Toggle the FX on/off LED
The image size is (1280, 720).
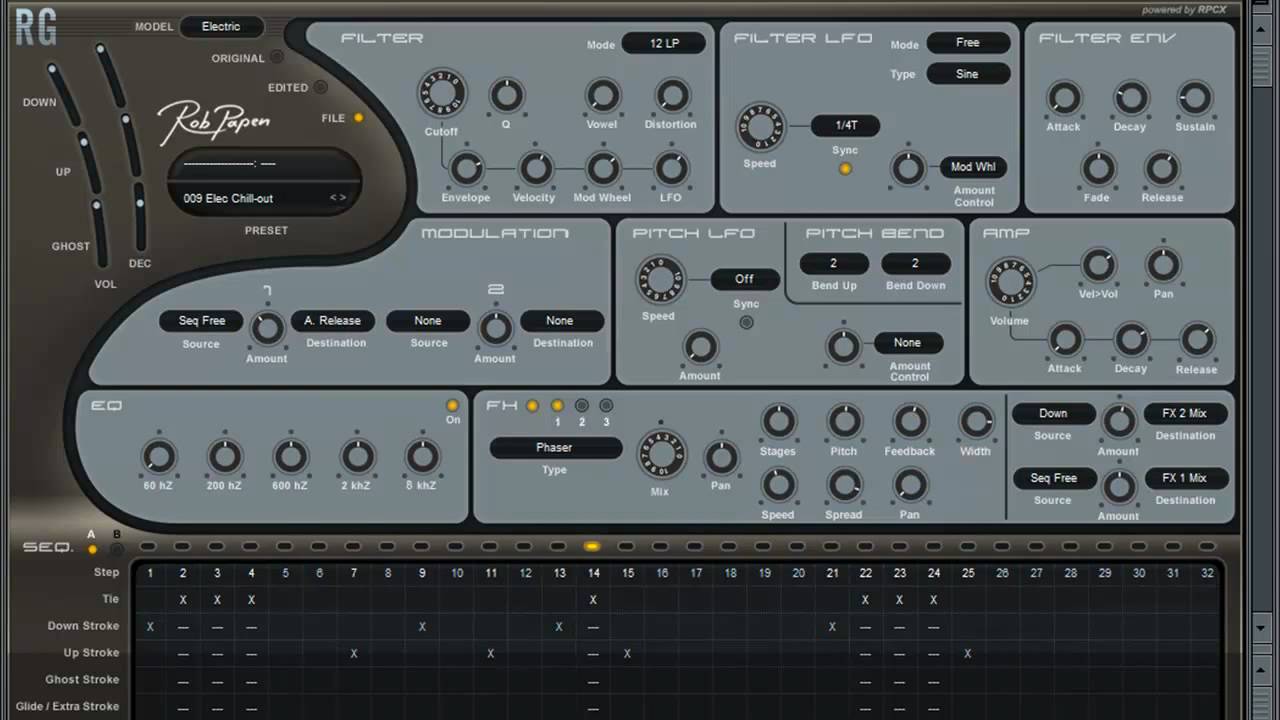point(532,406)
